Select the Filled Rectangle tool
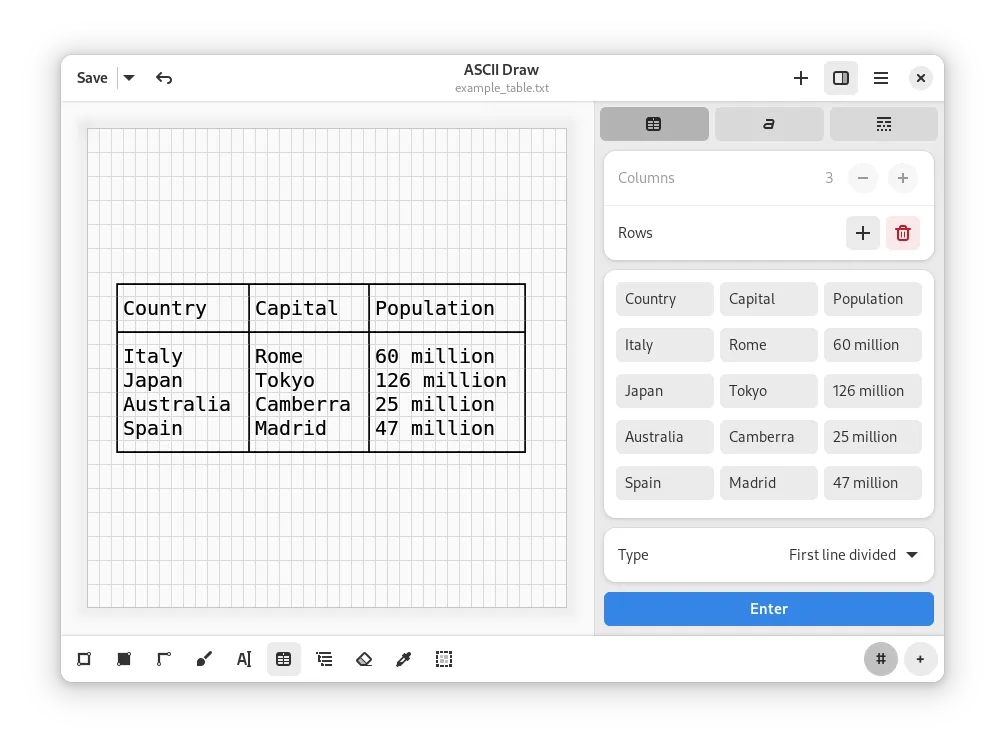This screenshot has height=749, width=1005. 124,659
